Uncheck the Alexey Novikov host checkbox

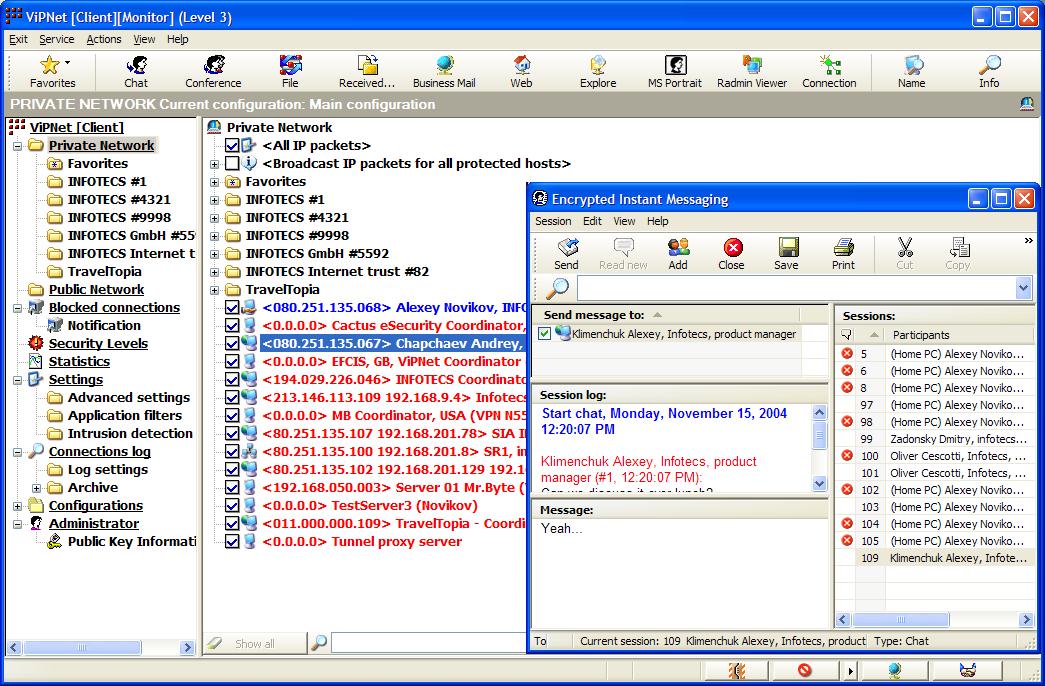pos(232,307)
